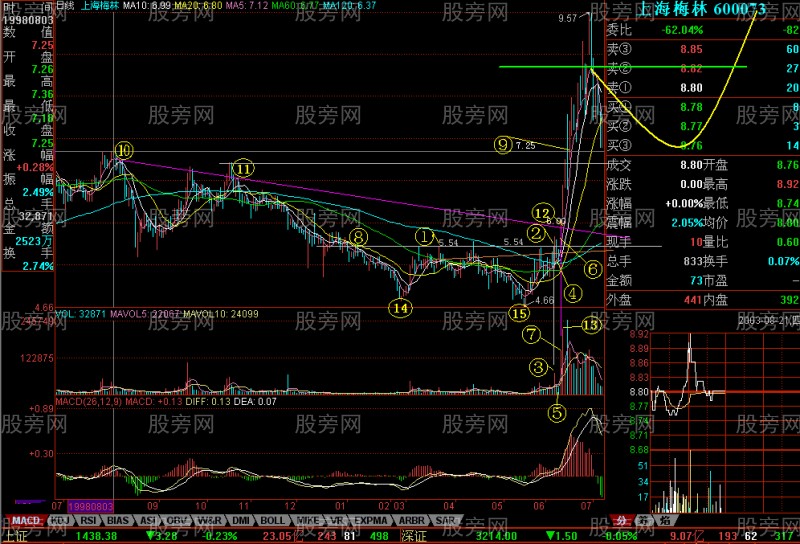Select the EXPMA indicator tab

point(370,521)
